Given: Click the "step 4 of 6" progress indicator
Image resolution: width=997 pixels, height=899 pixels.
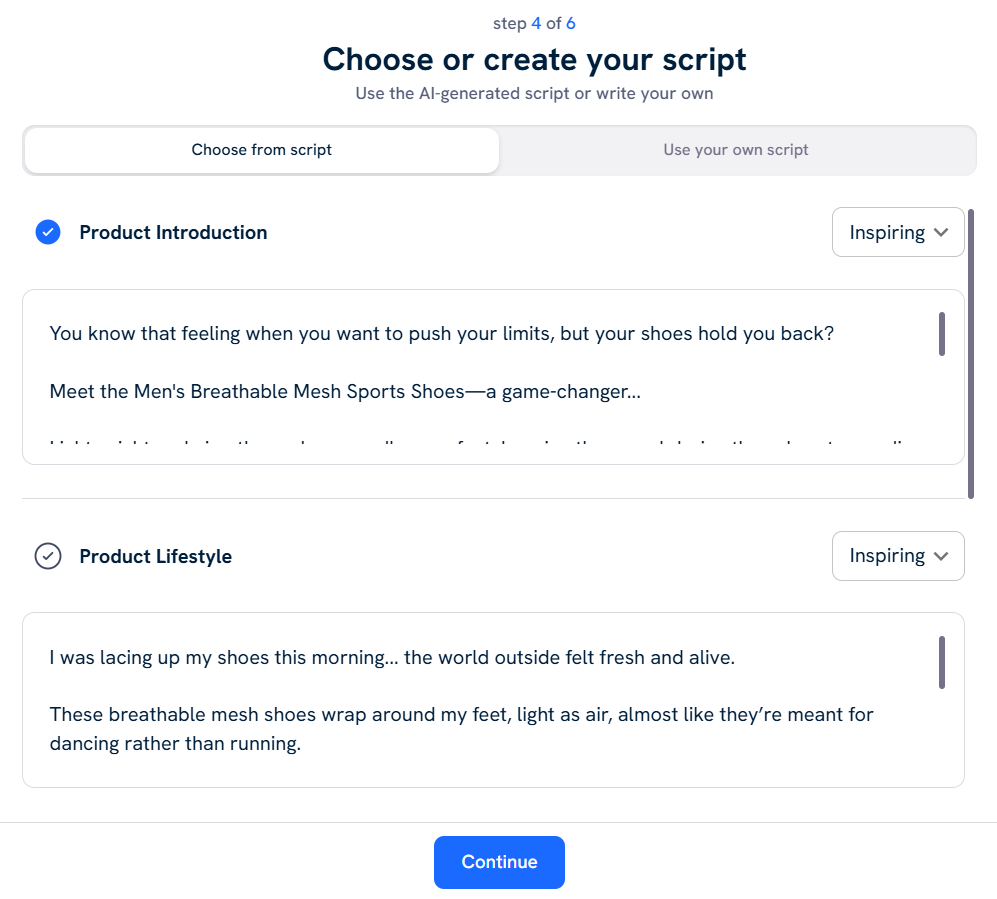Looking at the screenshot, I should (x=534, y=22).
